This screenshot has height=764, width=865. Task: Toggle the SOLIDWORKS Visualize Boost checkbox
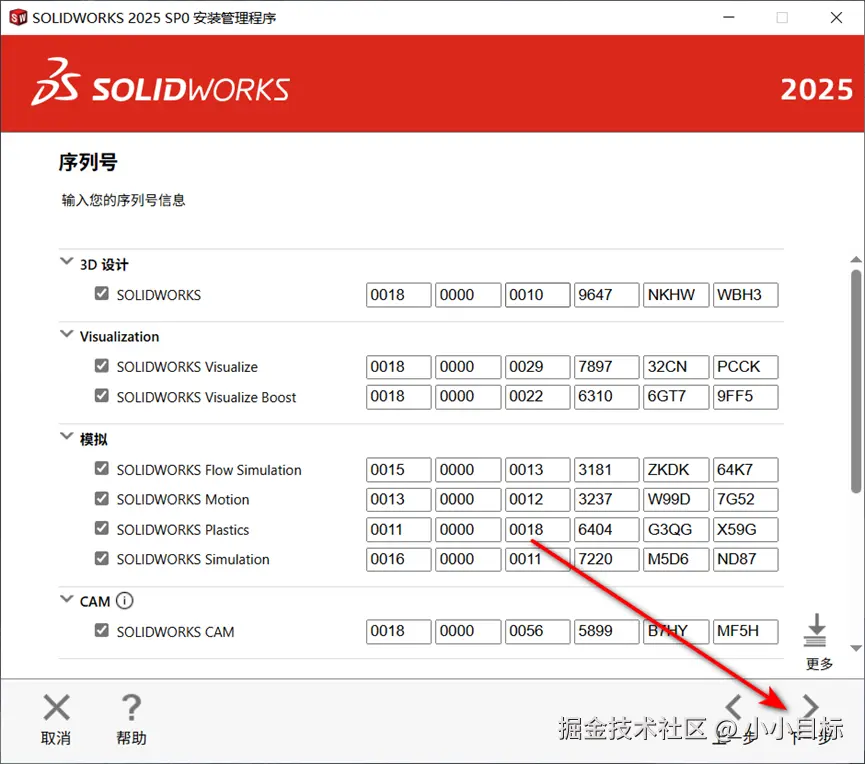tap(102, 396)
